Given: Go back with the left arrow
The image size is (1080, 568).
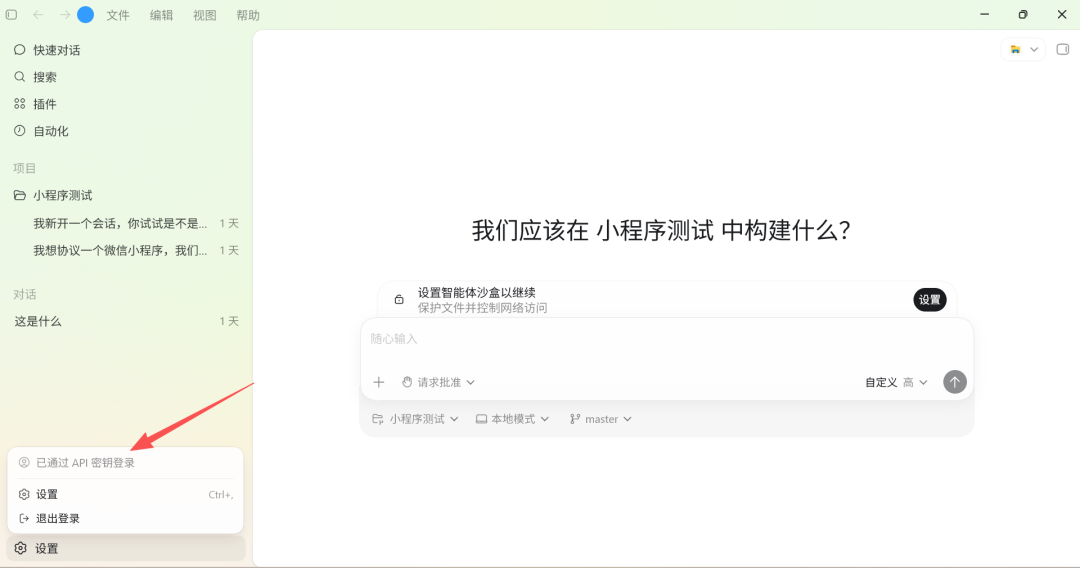Looking at the screenshot, I should (x=38, y=14).
